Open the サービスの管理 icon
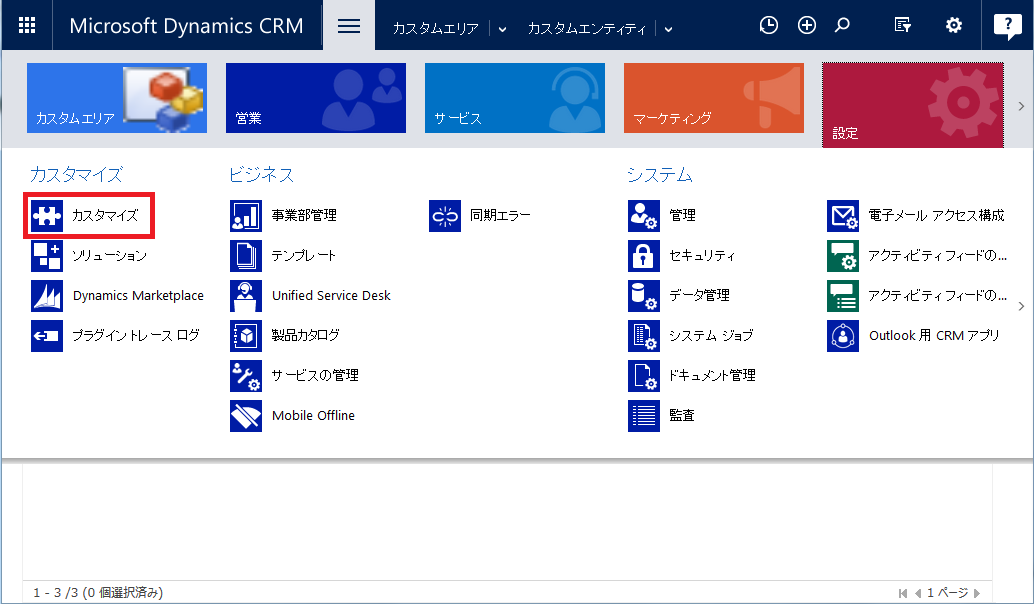 [246, 376]
